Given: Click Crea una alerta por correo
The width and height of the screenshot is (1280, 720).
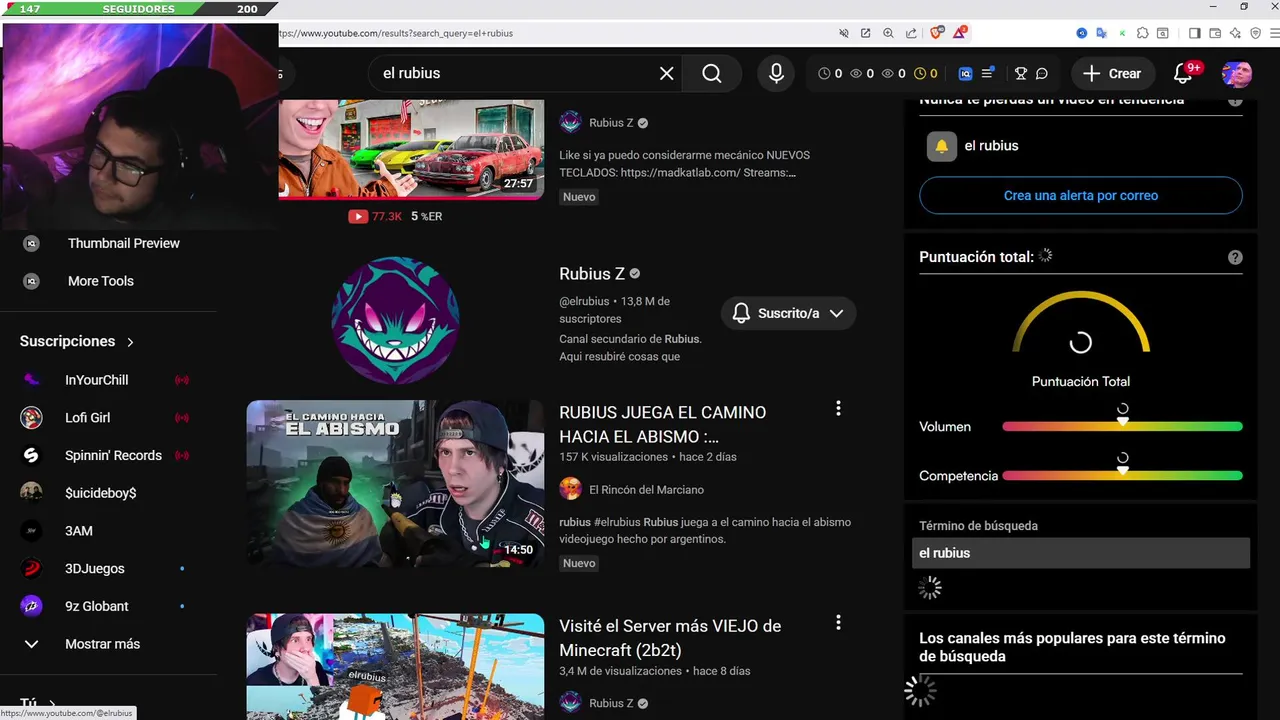Looking at the screenshot, I should tap(1081, 196).
